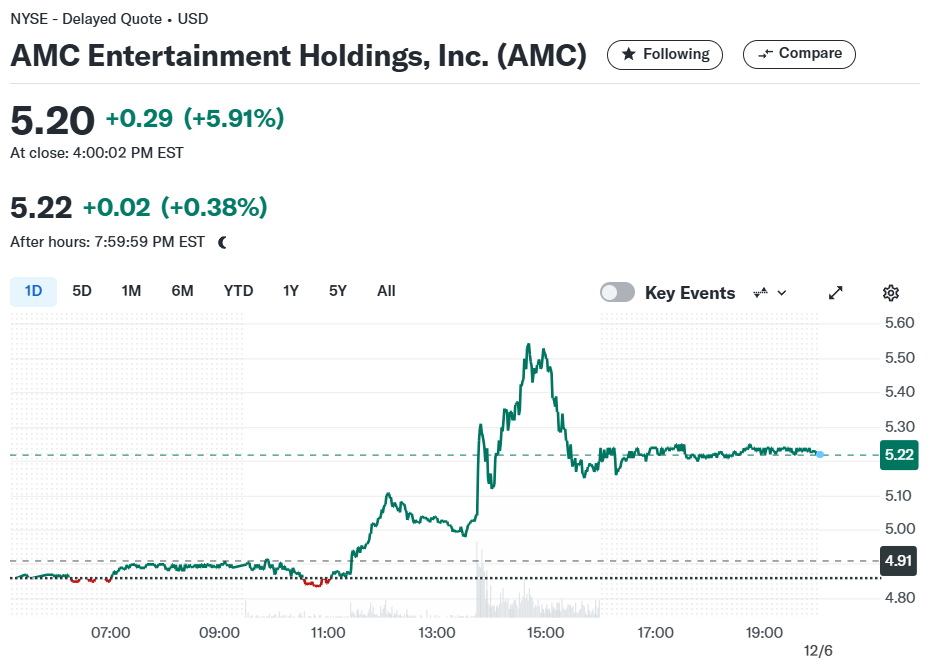Show the 6M chart range
The image size is (928, 665).
point(182,291)
